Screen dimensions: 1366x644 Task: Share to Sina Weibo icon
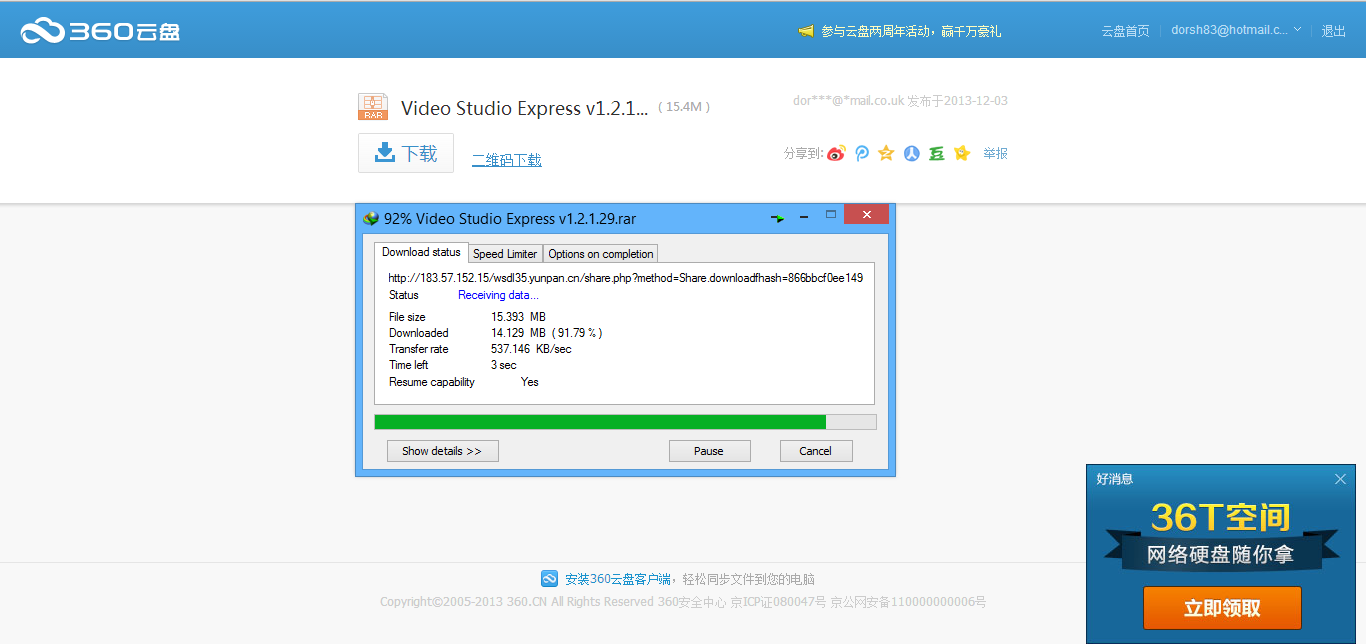click(x=836, y=153)
